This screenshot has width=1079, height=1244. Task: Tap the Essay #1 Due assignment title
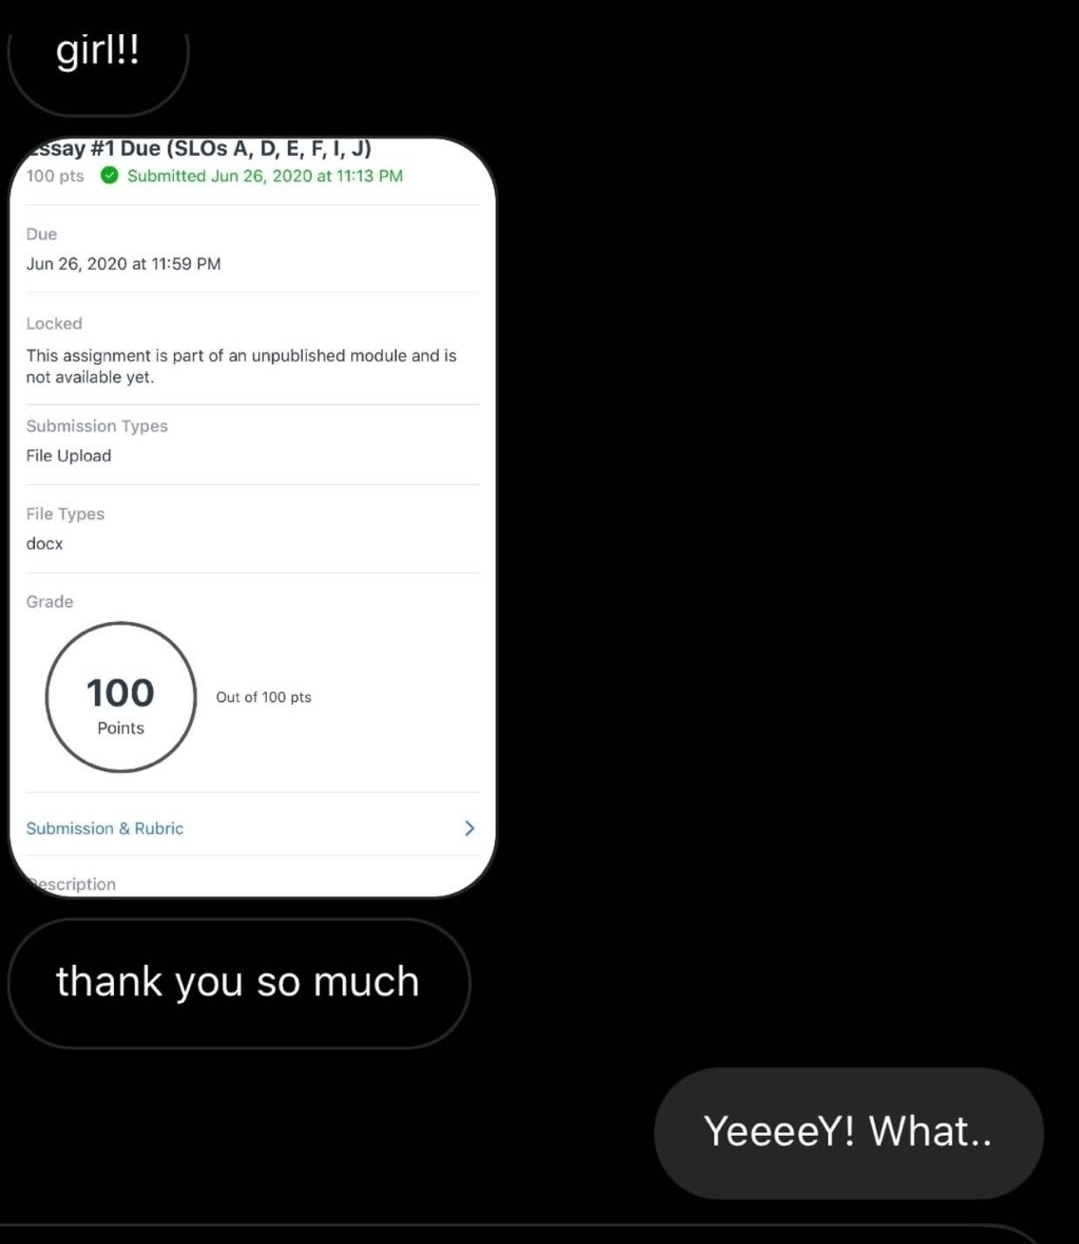click(x=199, y=148)
